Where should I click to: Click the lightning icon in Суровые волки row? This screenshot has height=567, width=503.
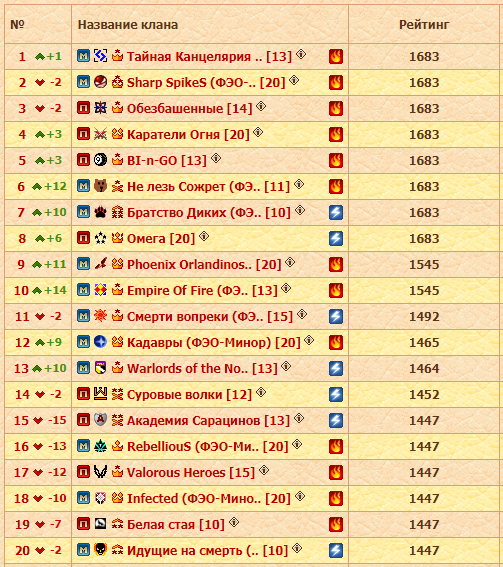click(336, 394)
